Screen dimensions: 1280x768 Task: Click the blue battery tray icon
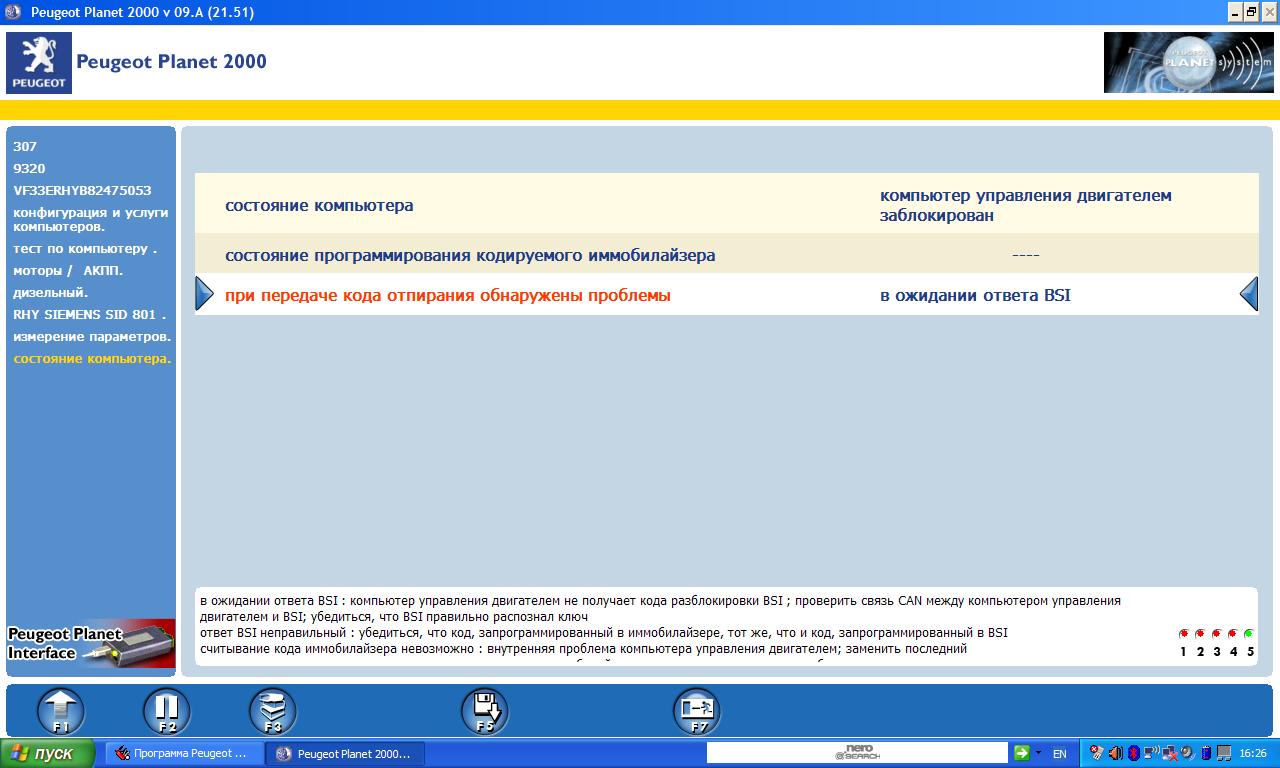tap(1206, 753)
